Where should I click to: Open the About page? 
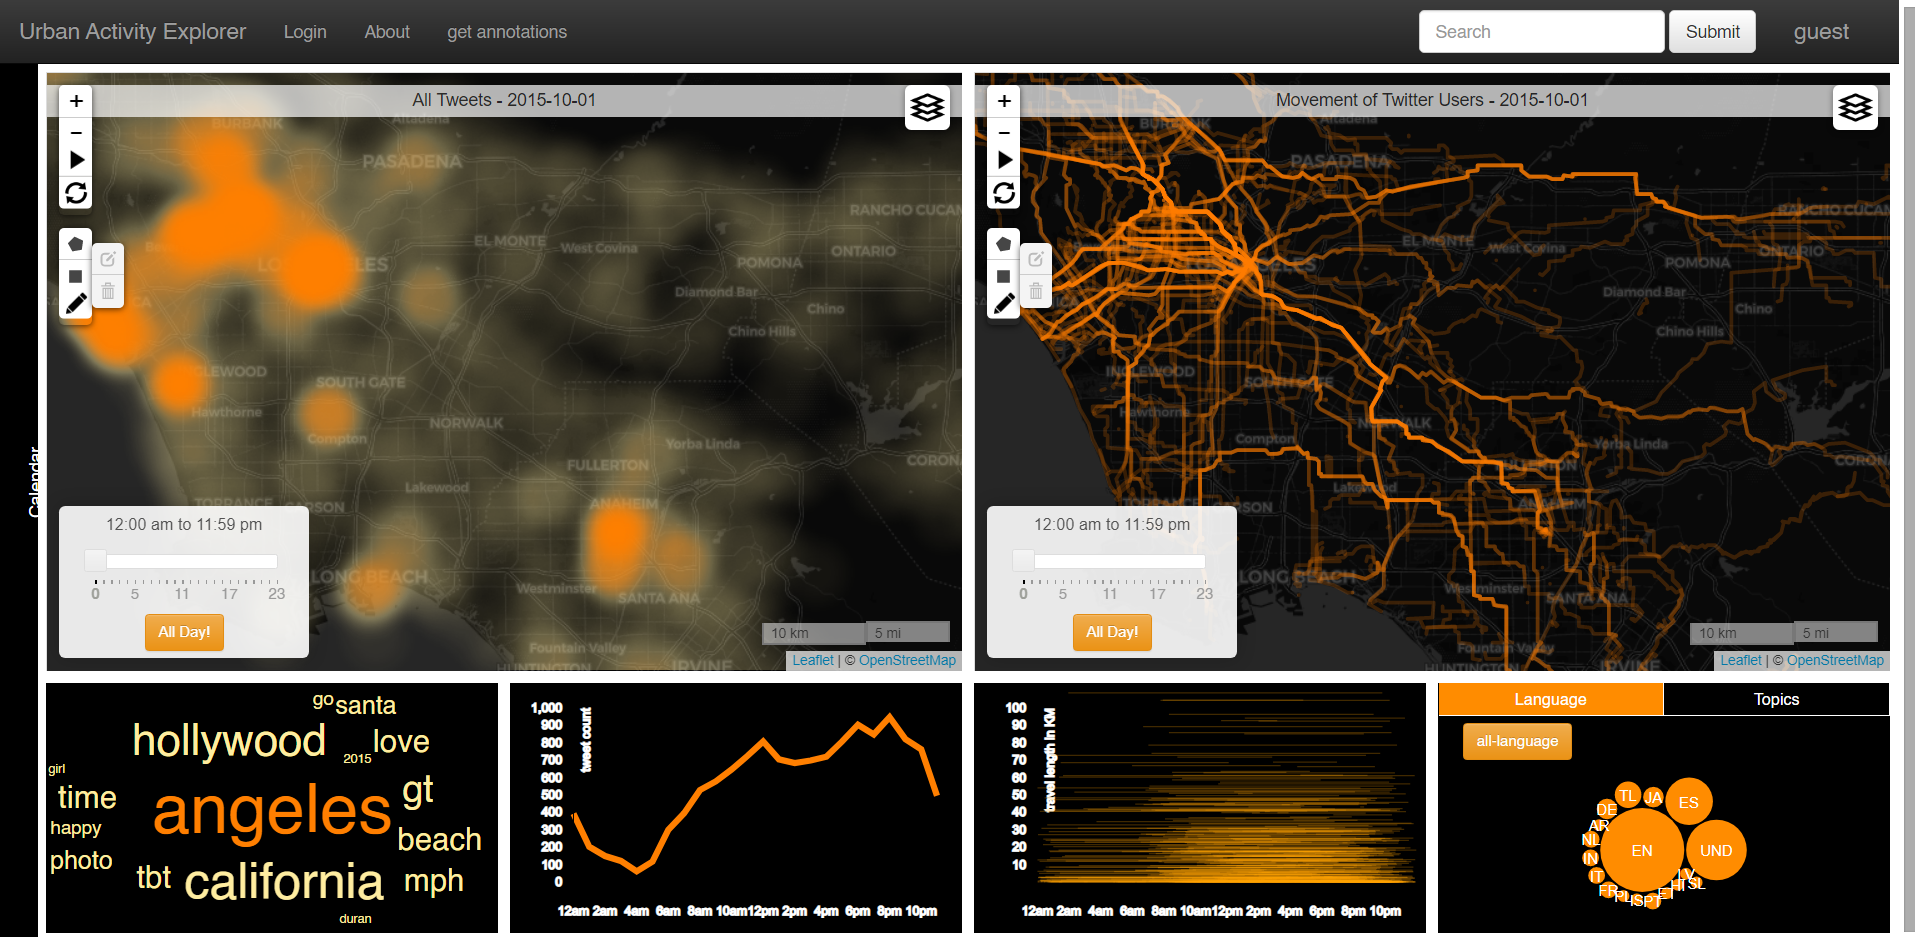(386, 31)
